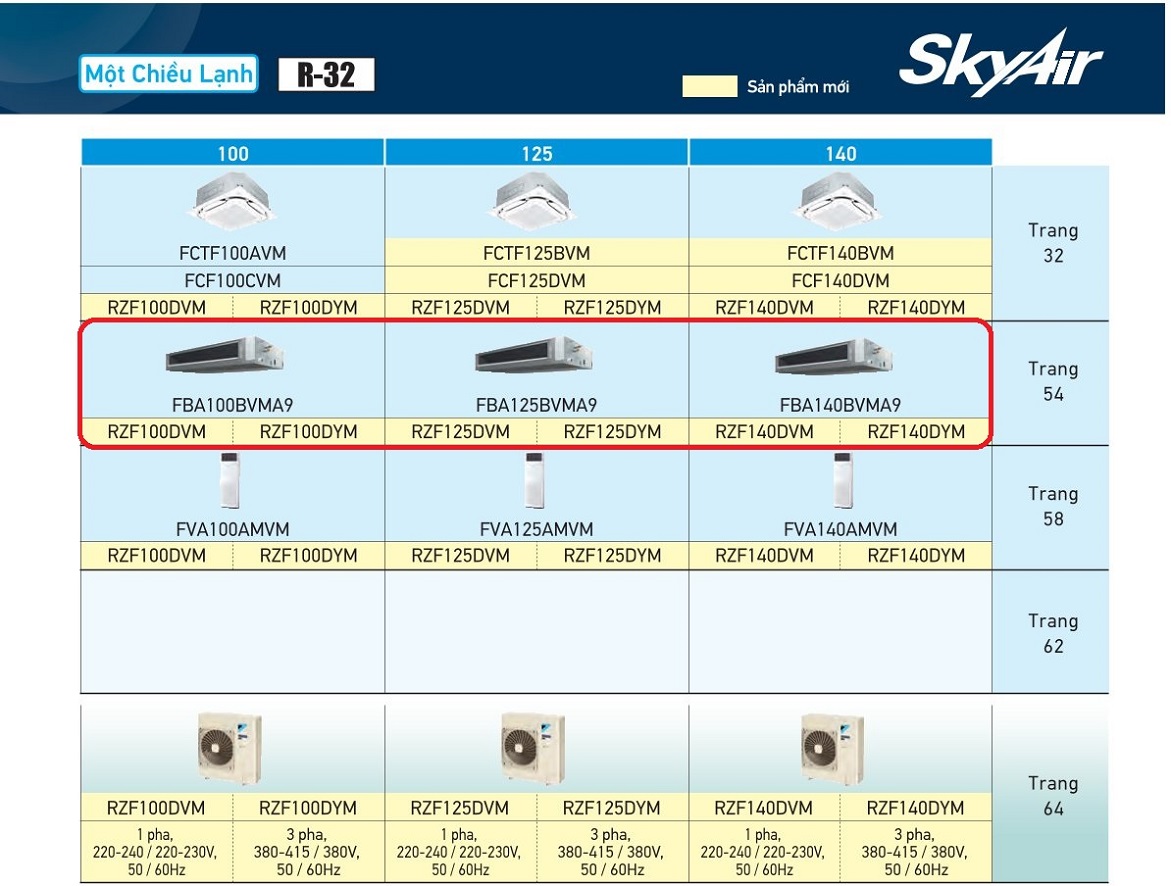The width and height of the screenshot is (1171, 886).
Task: Click the '1 pha' power spec under outdoor RZF140DVM
Action: point(763,852)
